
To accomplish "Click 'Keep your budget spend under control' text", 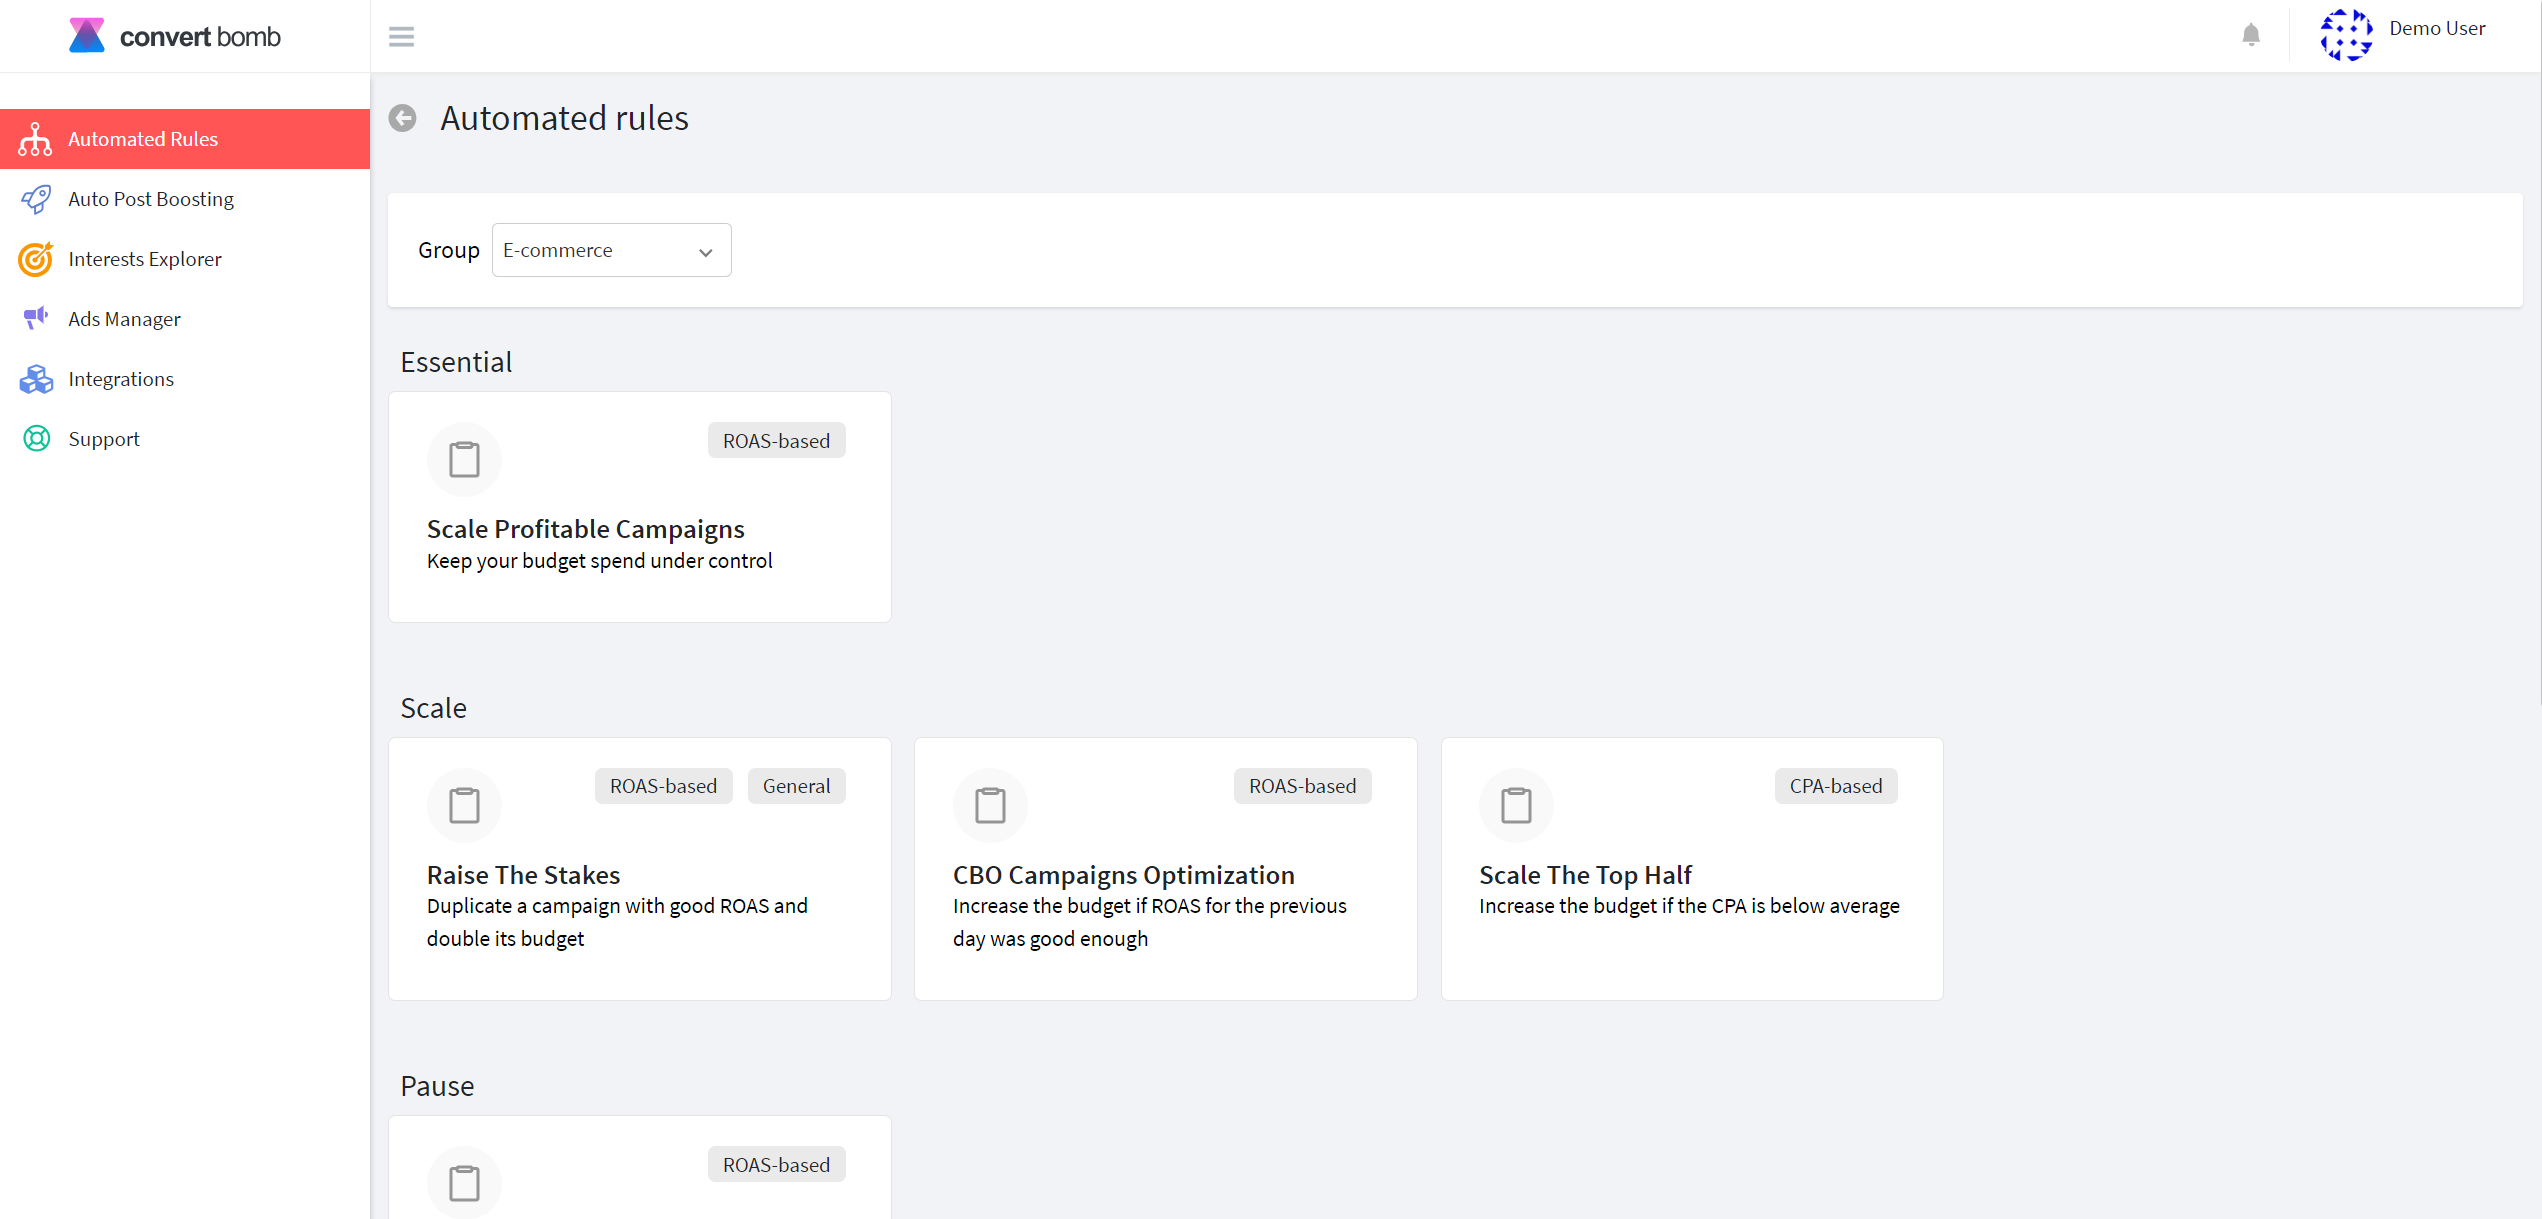I will (599, 561).
